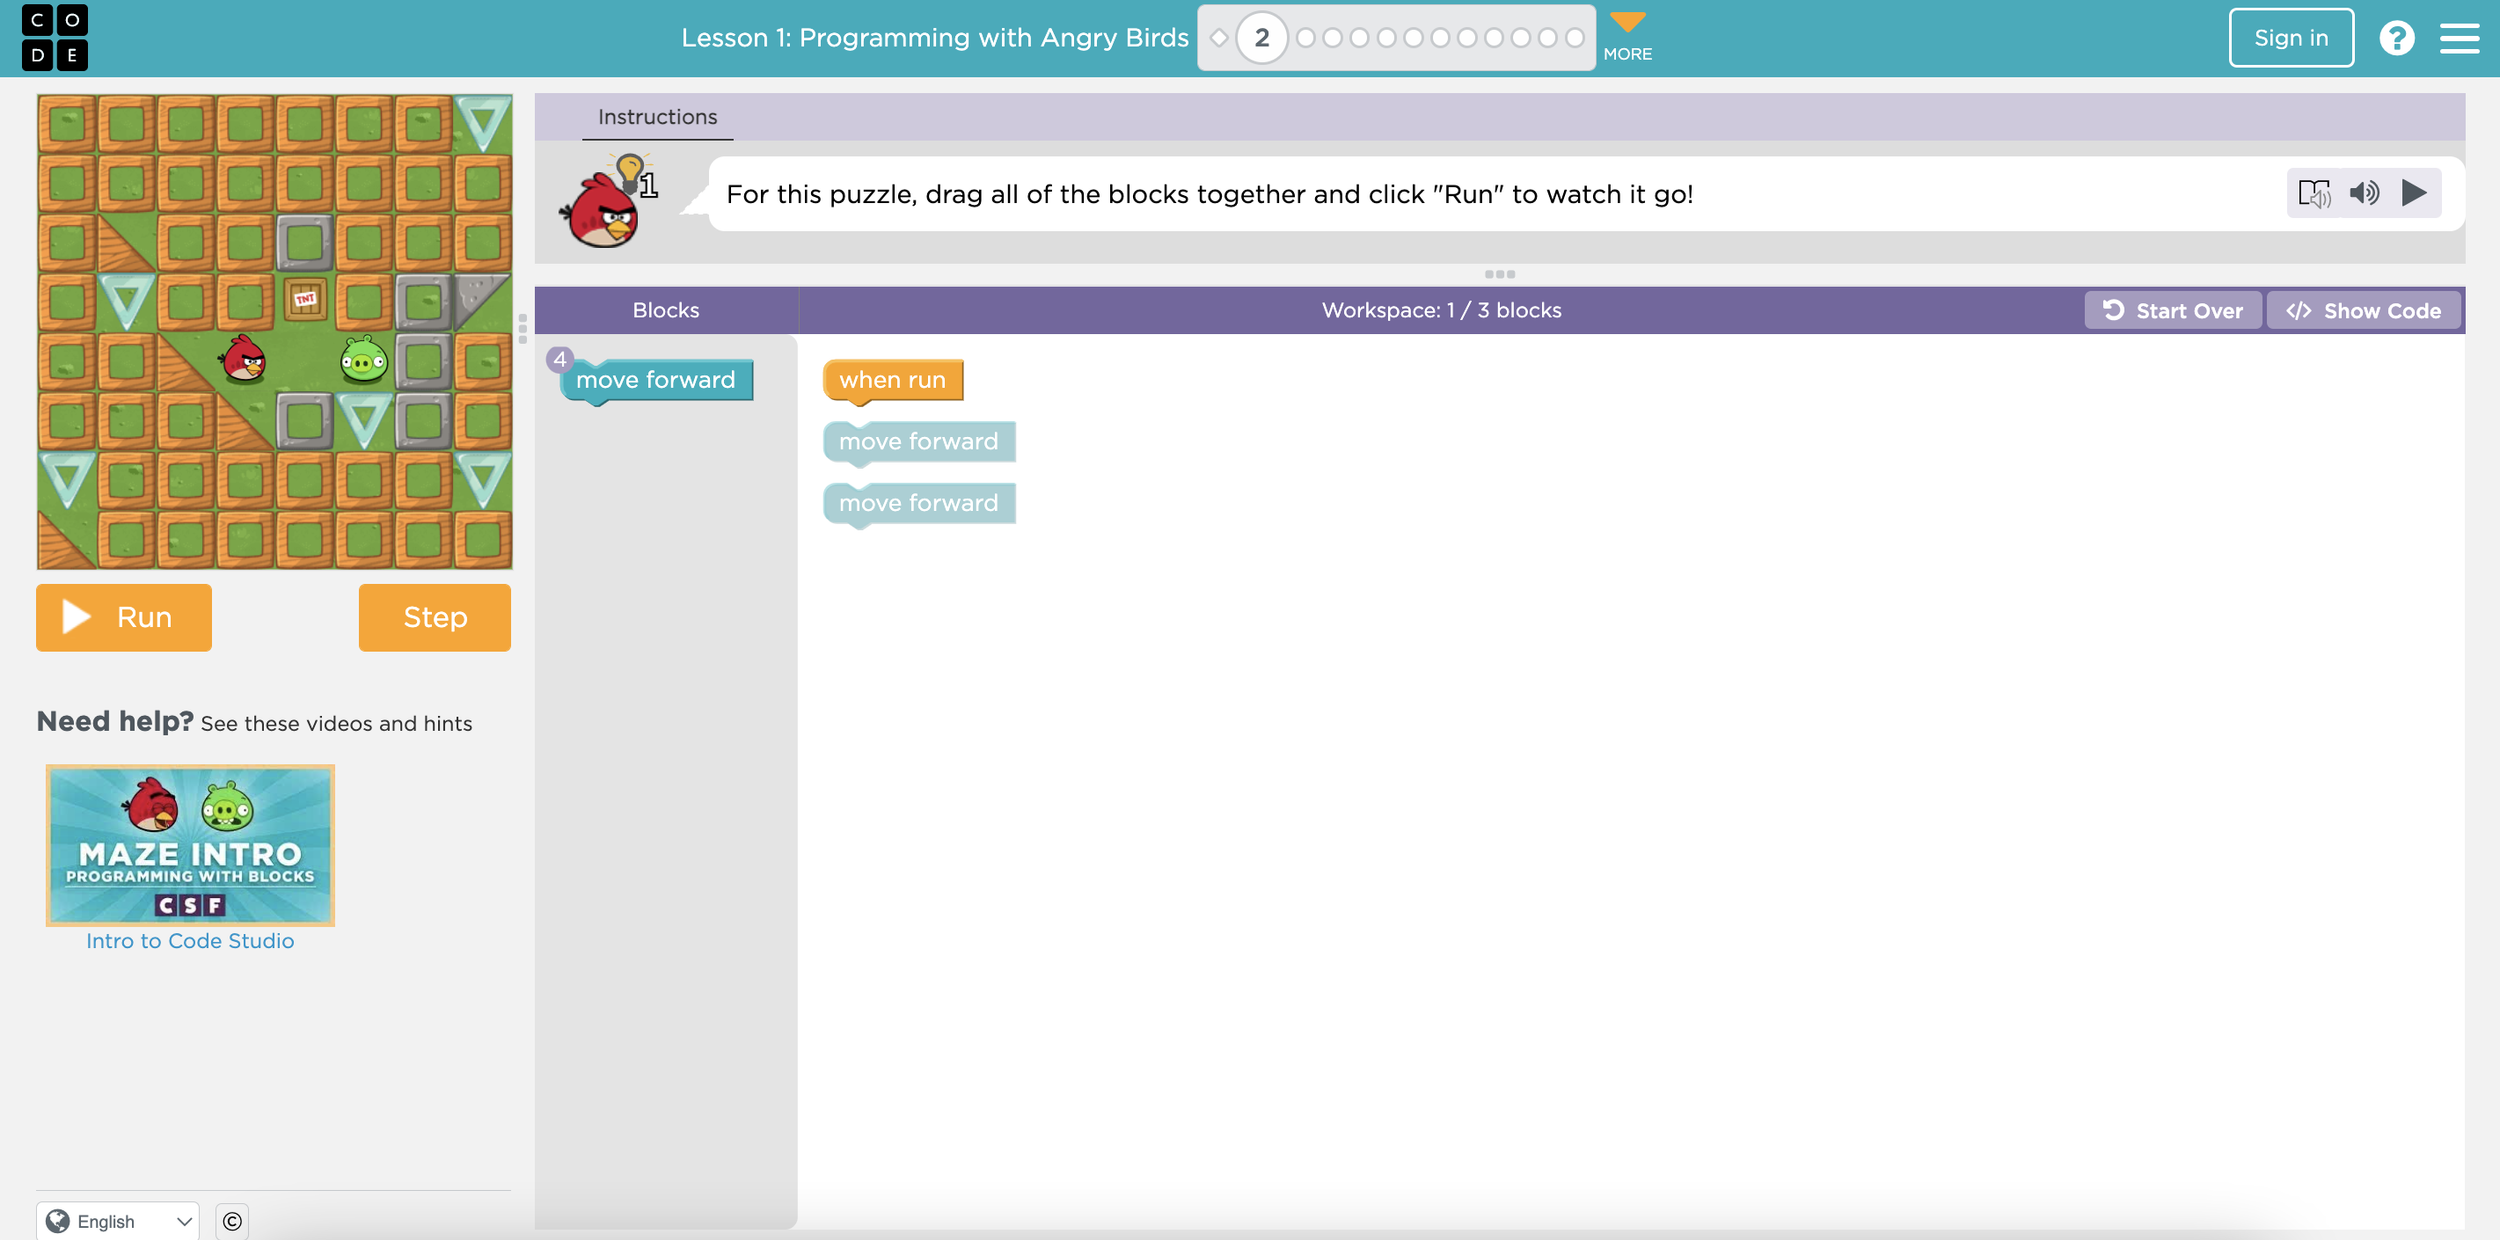Viewport: 2500px width, 1240px height.
Task: Select the last progress bubble in the lesson bar
Action: tap(1574, 38)
